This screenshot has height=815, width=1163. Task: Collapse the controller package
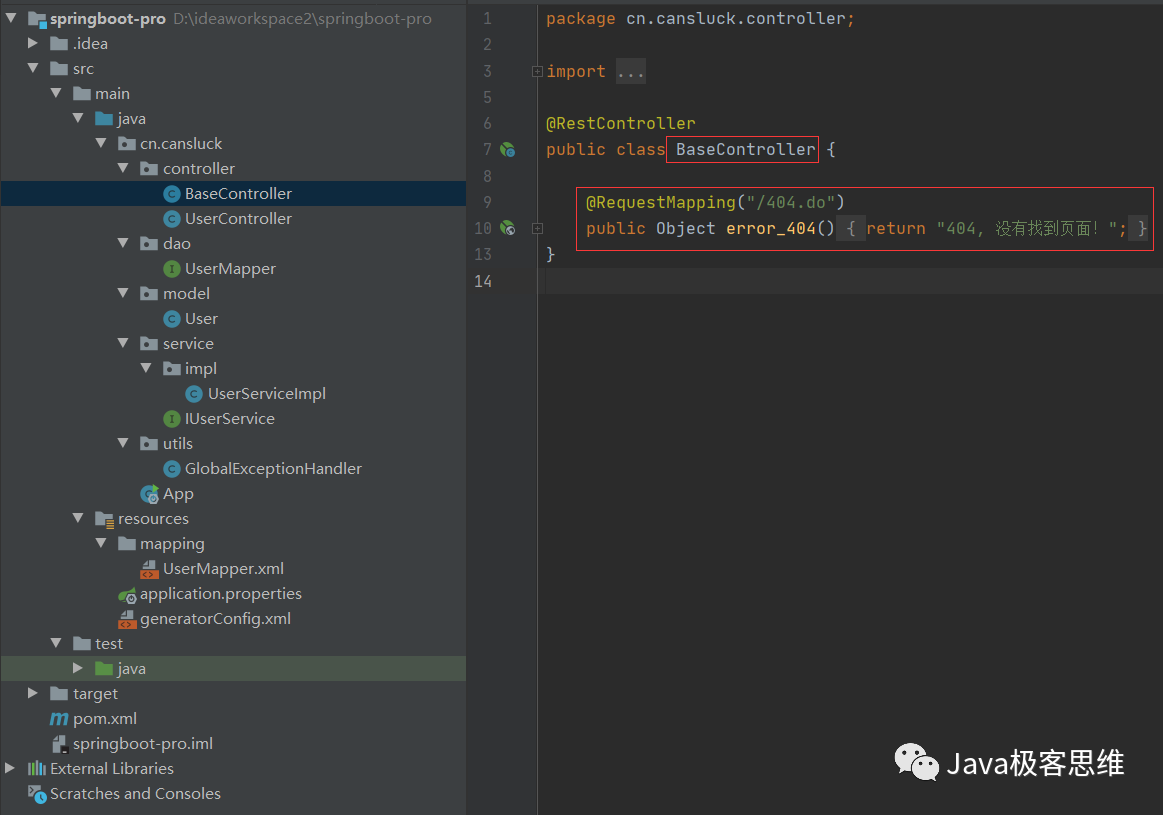click(x=123, y=168)
